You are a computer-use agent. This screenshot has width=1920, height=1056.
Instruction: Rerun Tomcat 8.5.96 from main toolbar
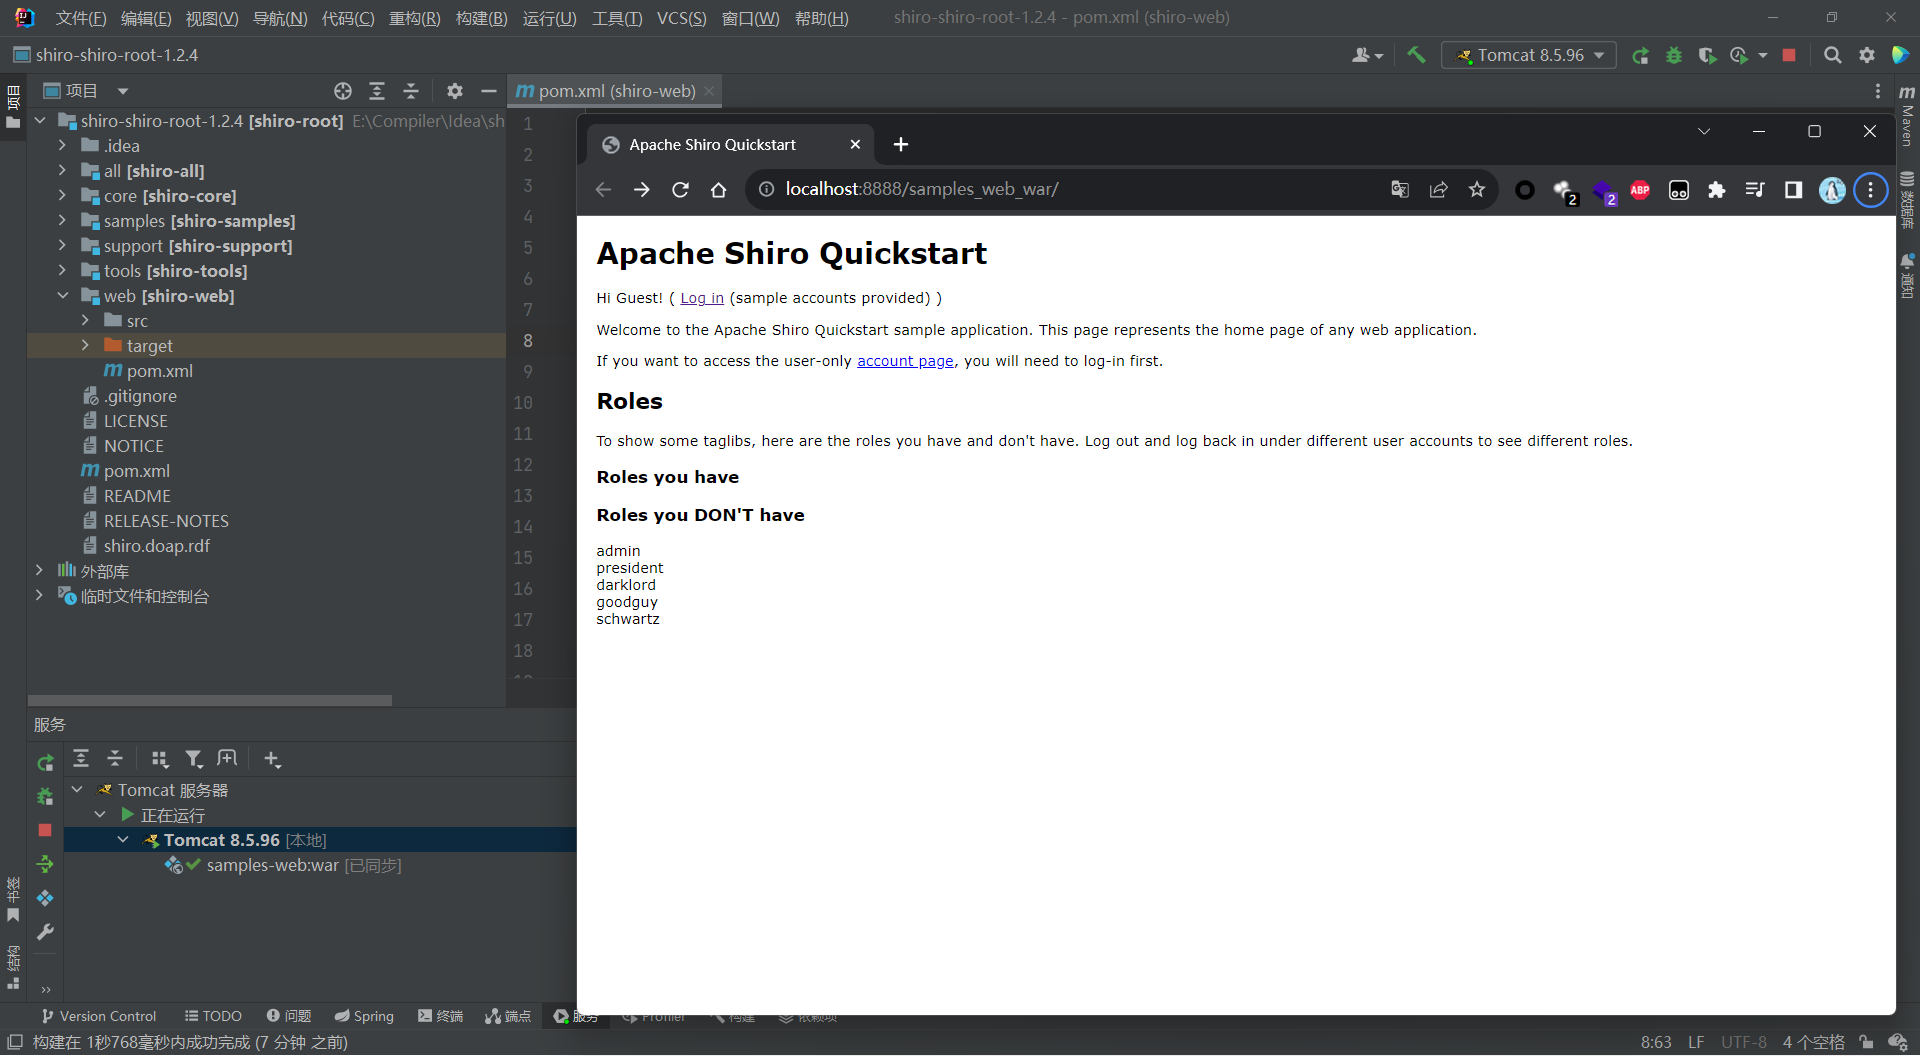pyautogui.click(x=1640, y=55)
